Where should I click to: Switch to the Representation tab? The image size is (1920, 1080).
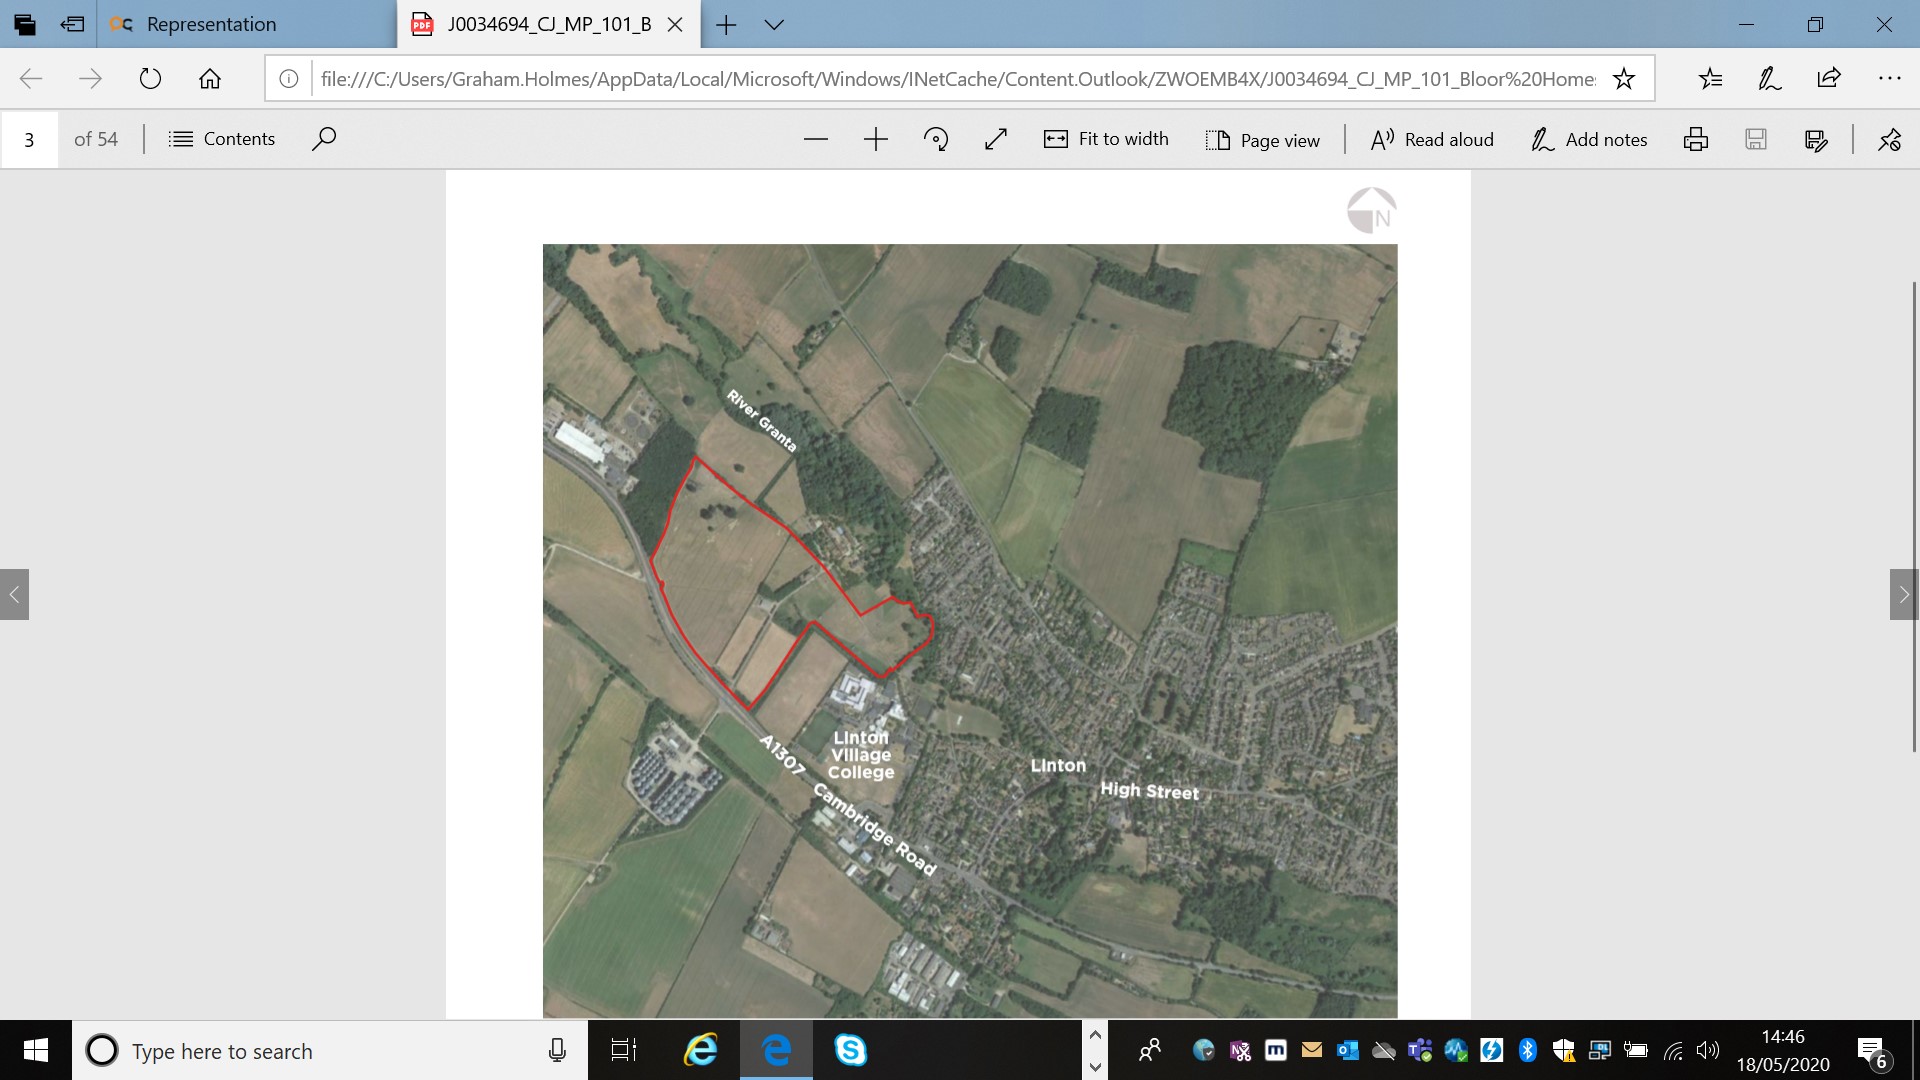pyautogui.click(x=211, y=25)
